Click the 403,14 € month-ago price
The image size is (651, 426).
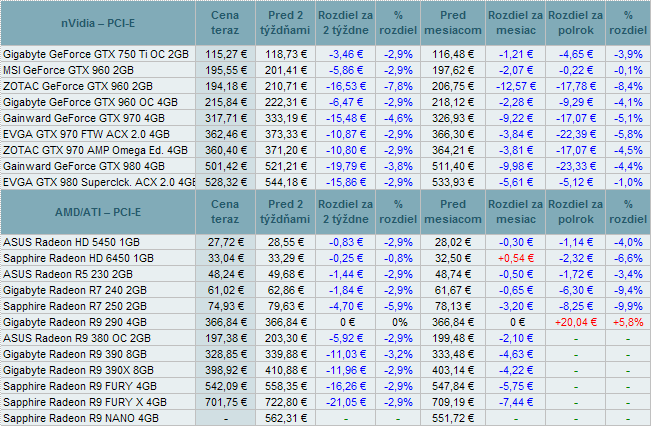(453, 370)
